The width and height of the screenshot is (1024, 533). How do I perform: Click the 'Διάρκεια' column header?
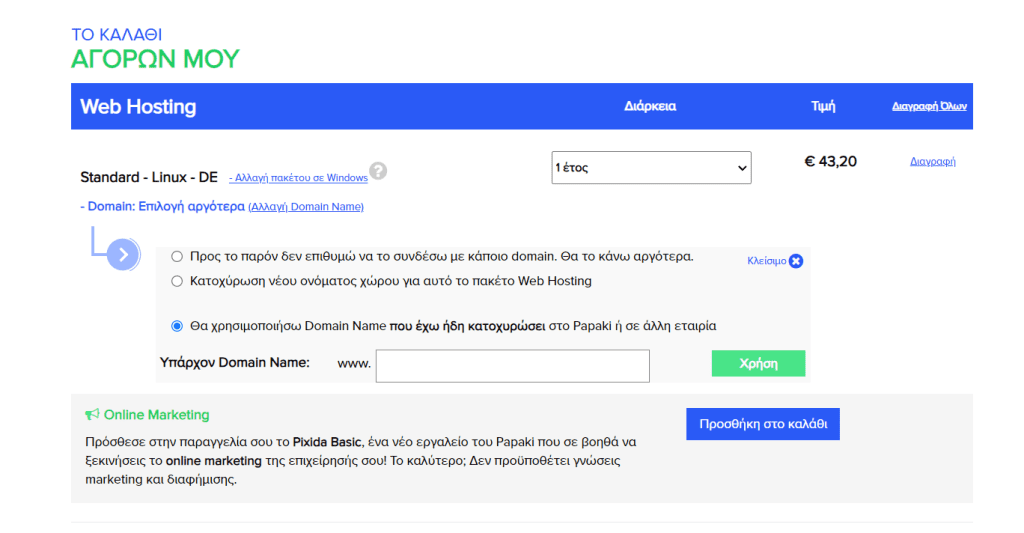pos(650,106)
